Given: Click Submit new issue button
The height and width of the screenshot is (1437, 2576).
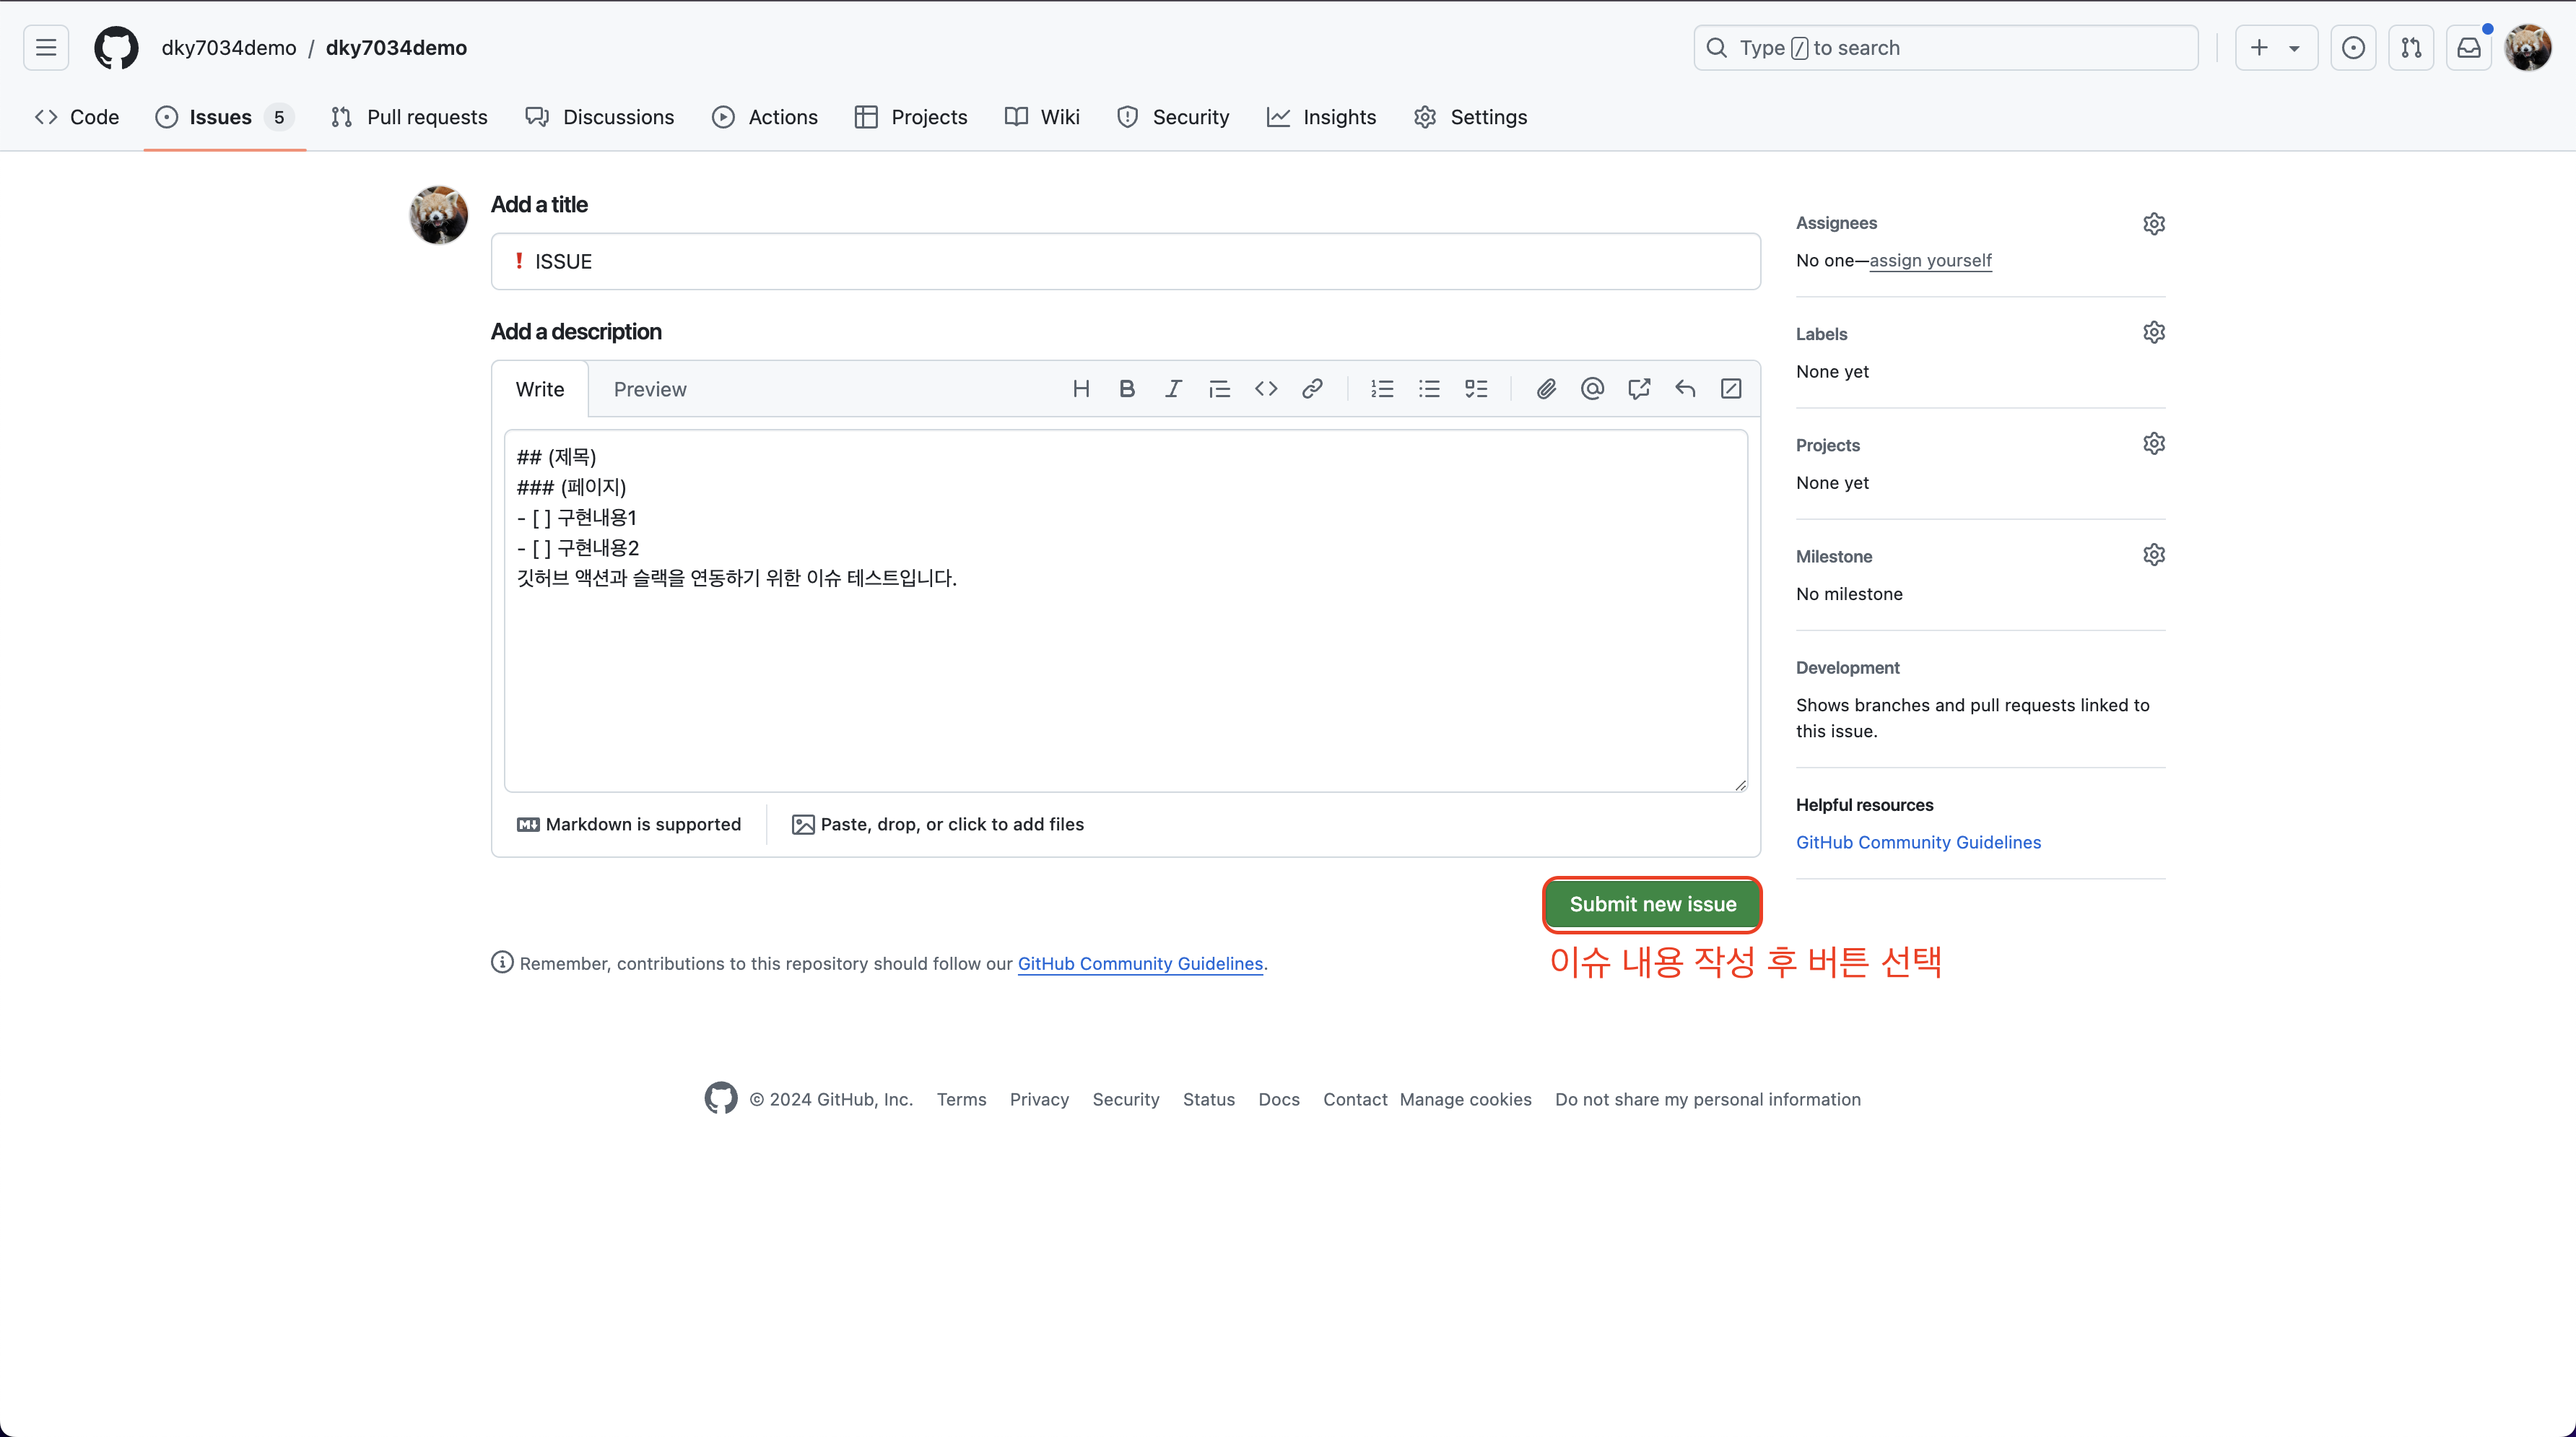Looking at the screenshot, I should pos(1652,904).
